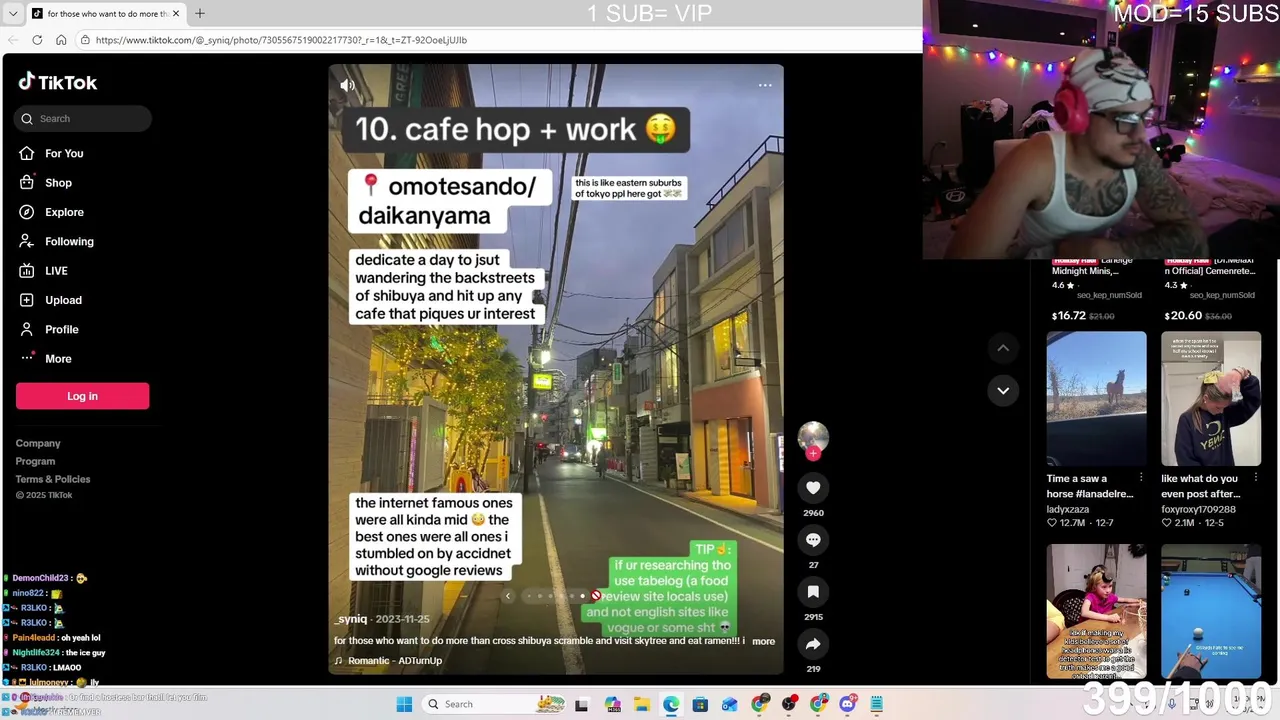
Task: Click the TikTok logo
Action: click(x=57, y=83)
